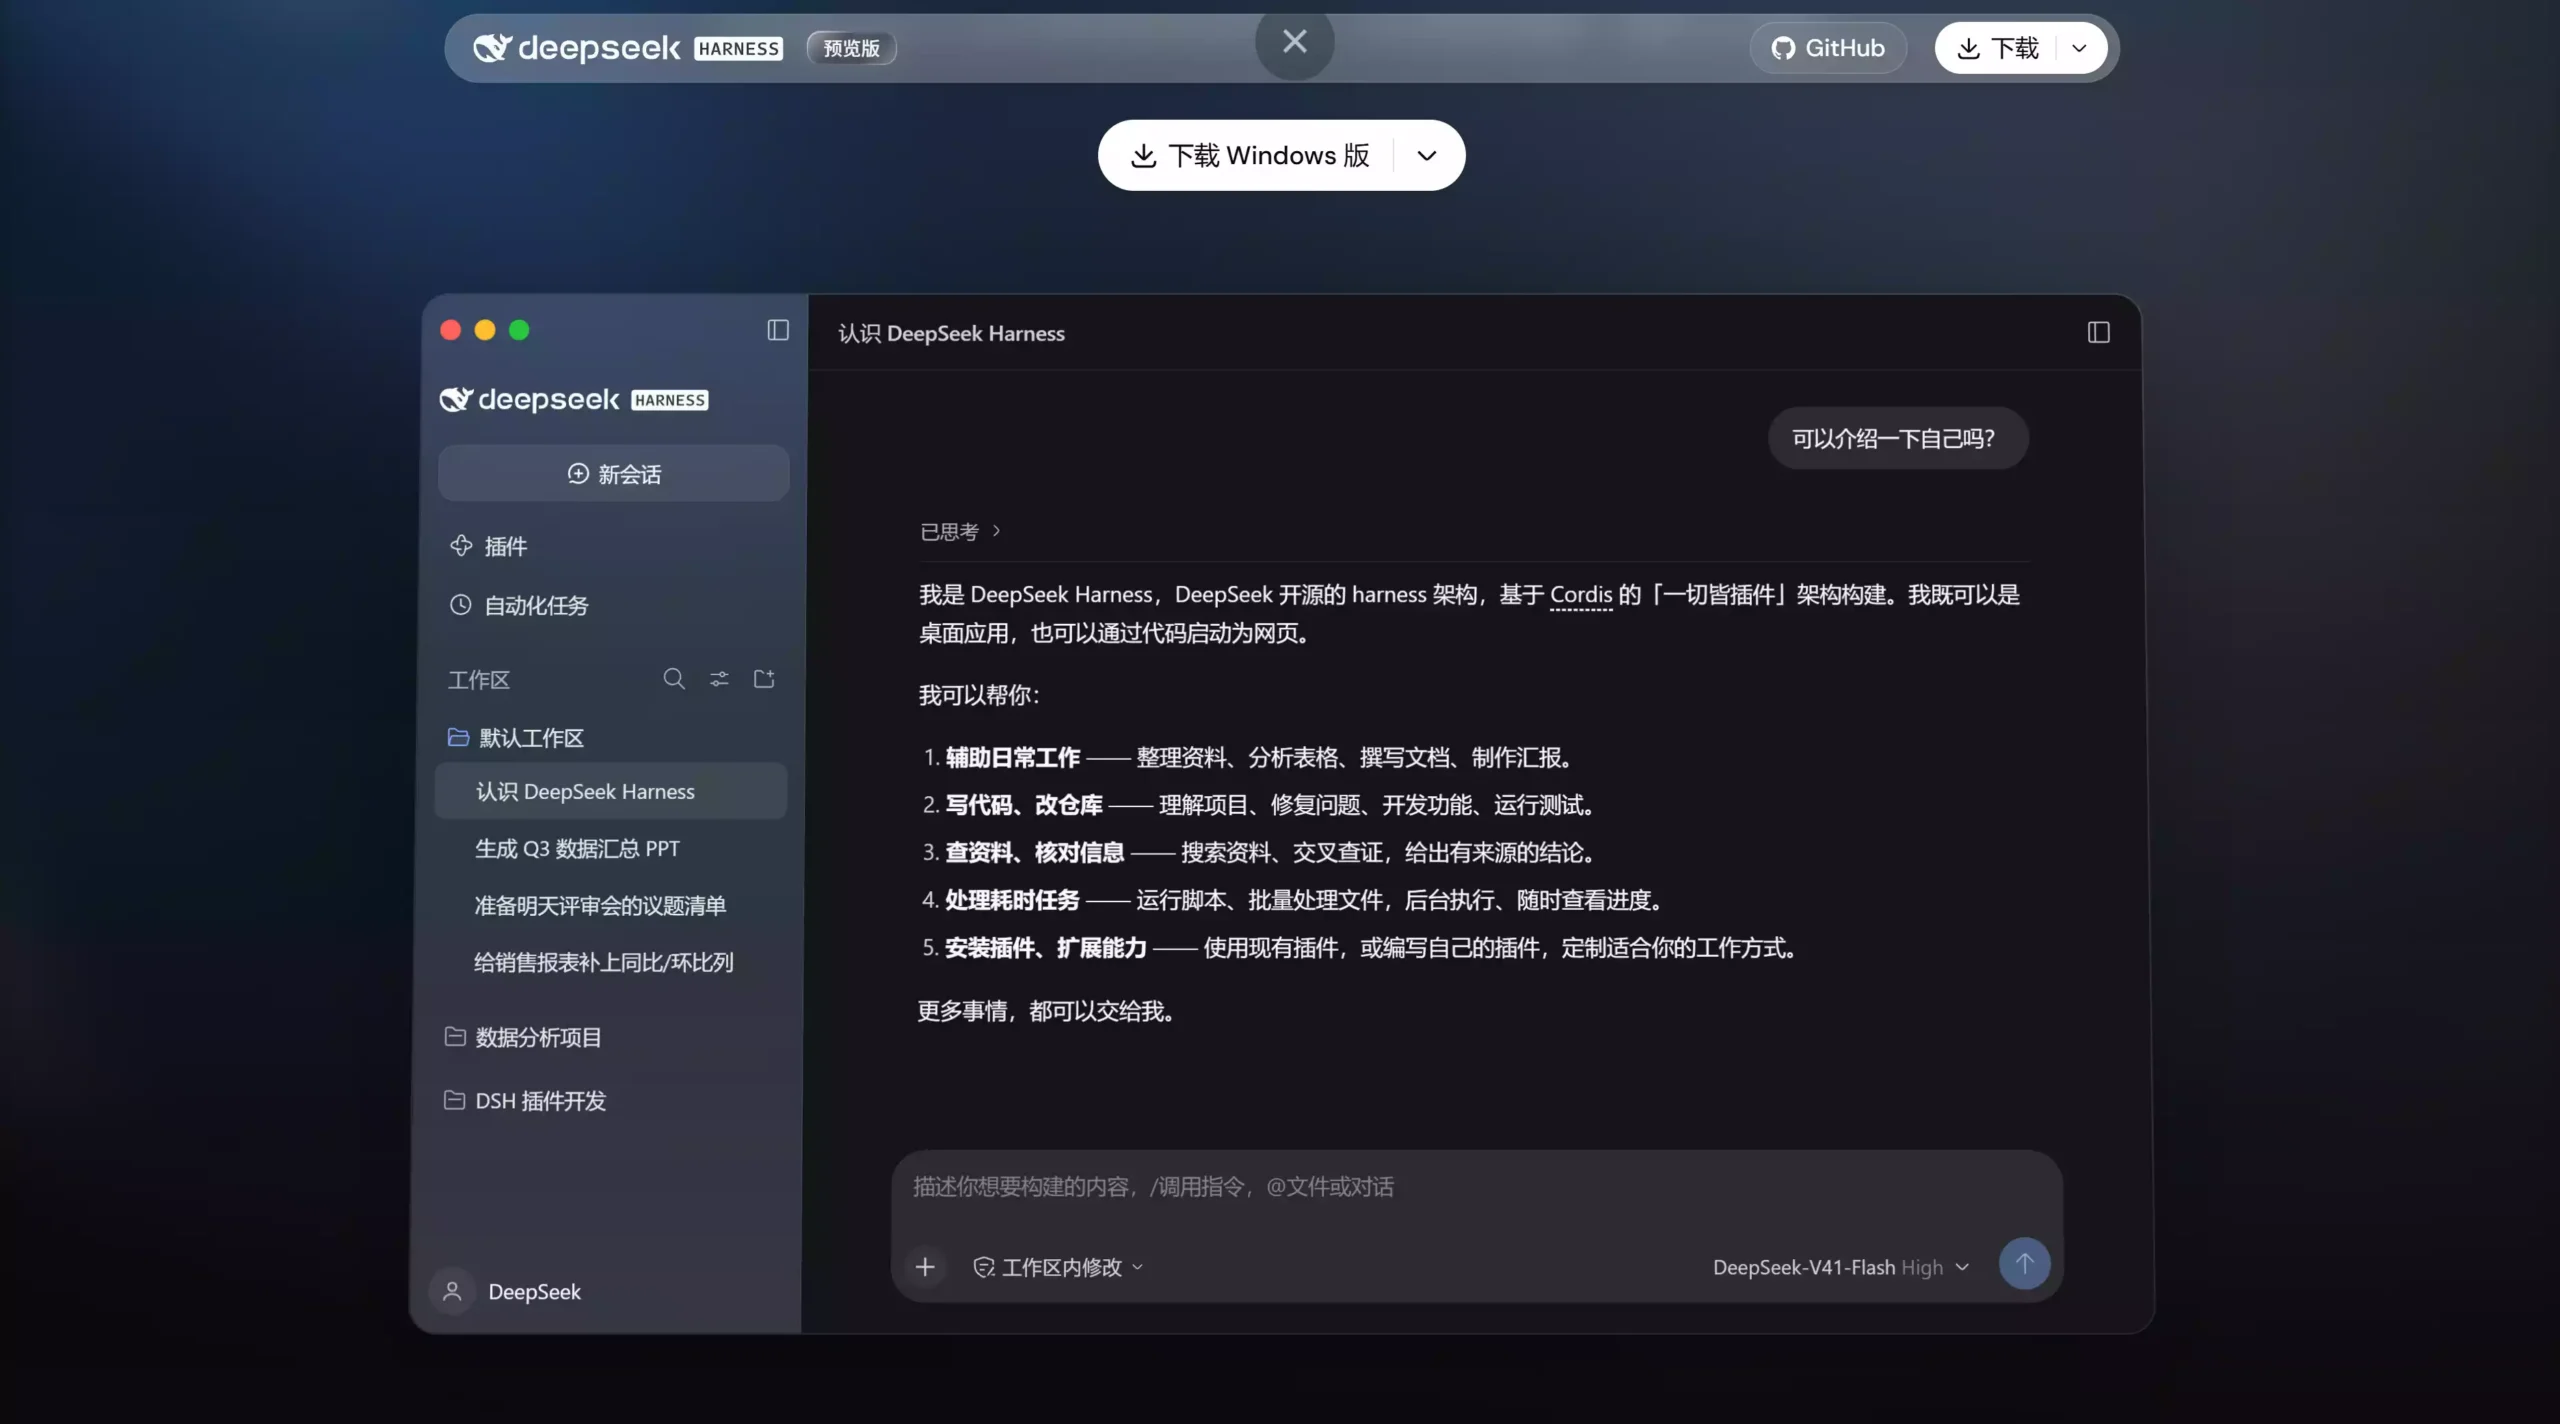
Task: Click the 下载 button in top bar
Action: (x=1997, y=48)
